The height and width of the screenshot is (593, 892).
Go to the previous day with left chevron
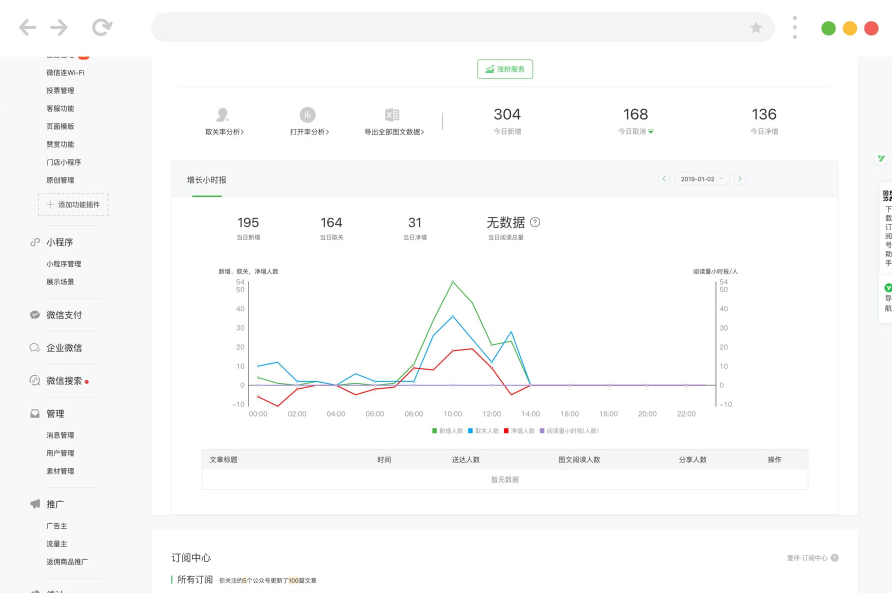point(663,179)
